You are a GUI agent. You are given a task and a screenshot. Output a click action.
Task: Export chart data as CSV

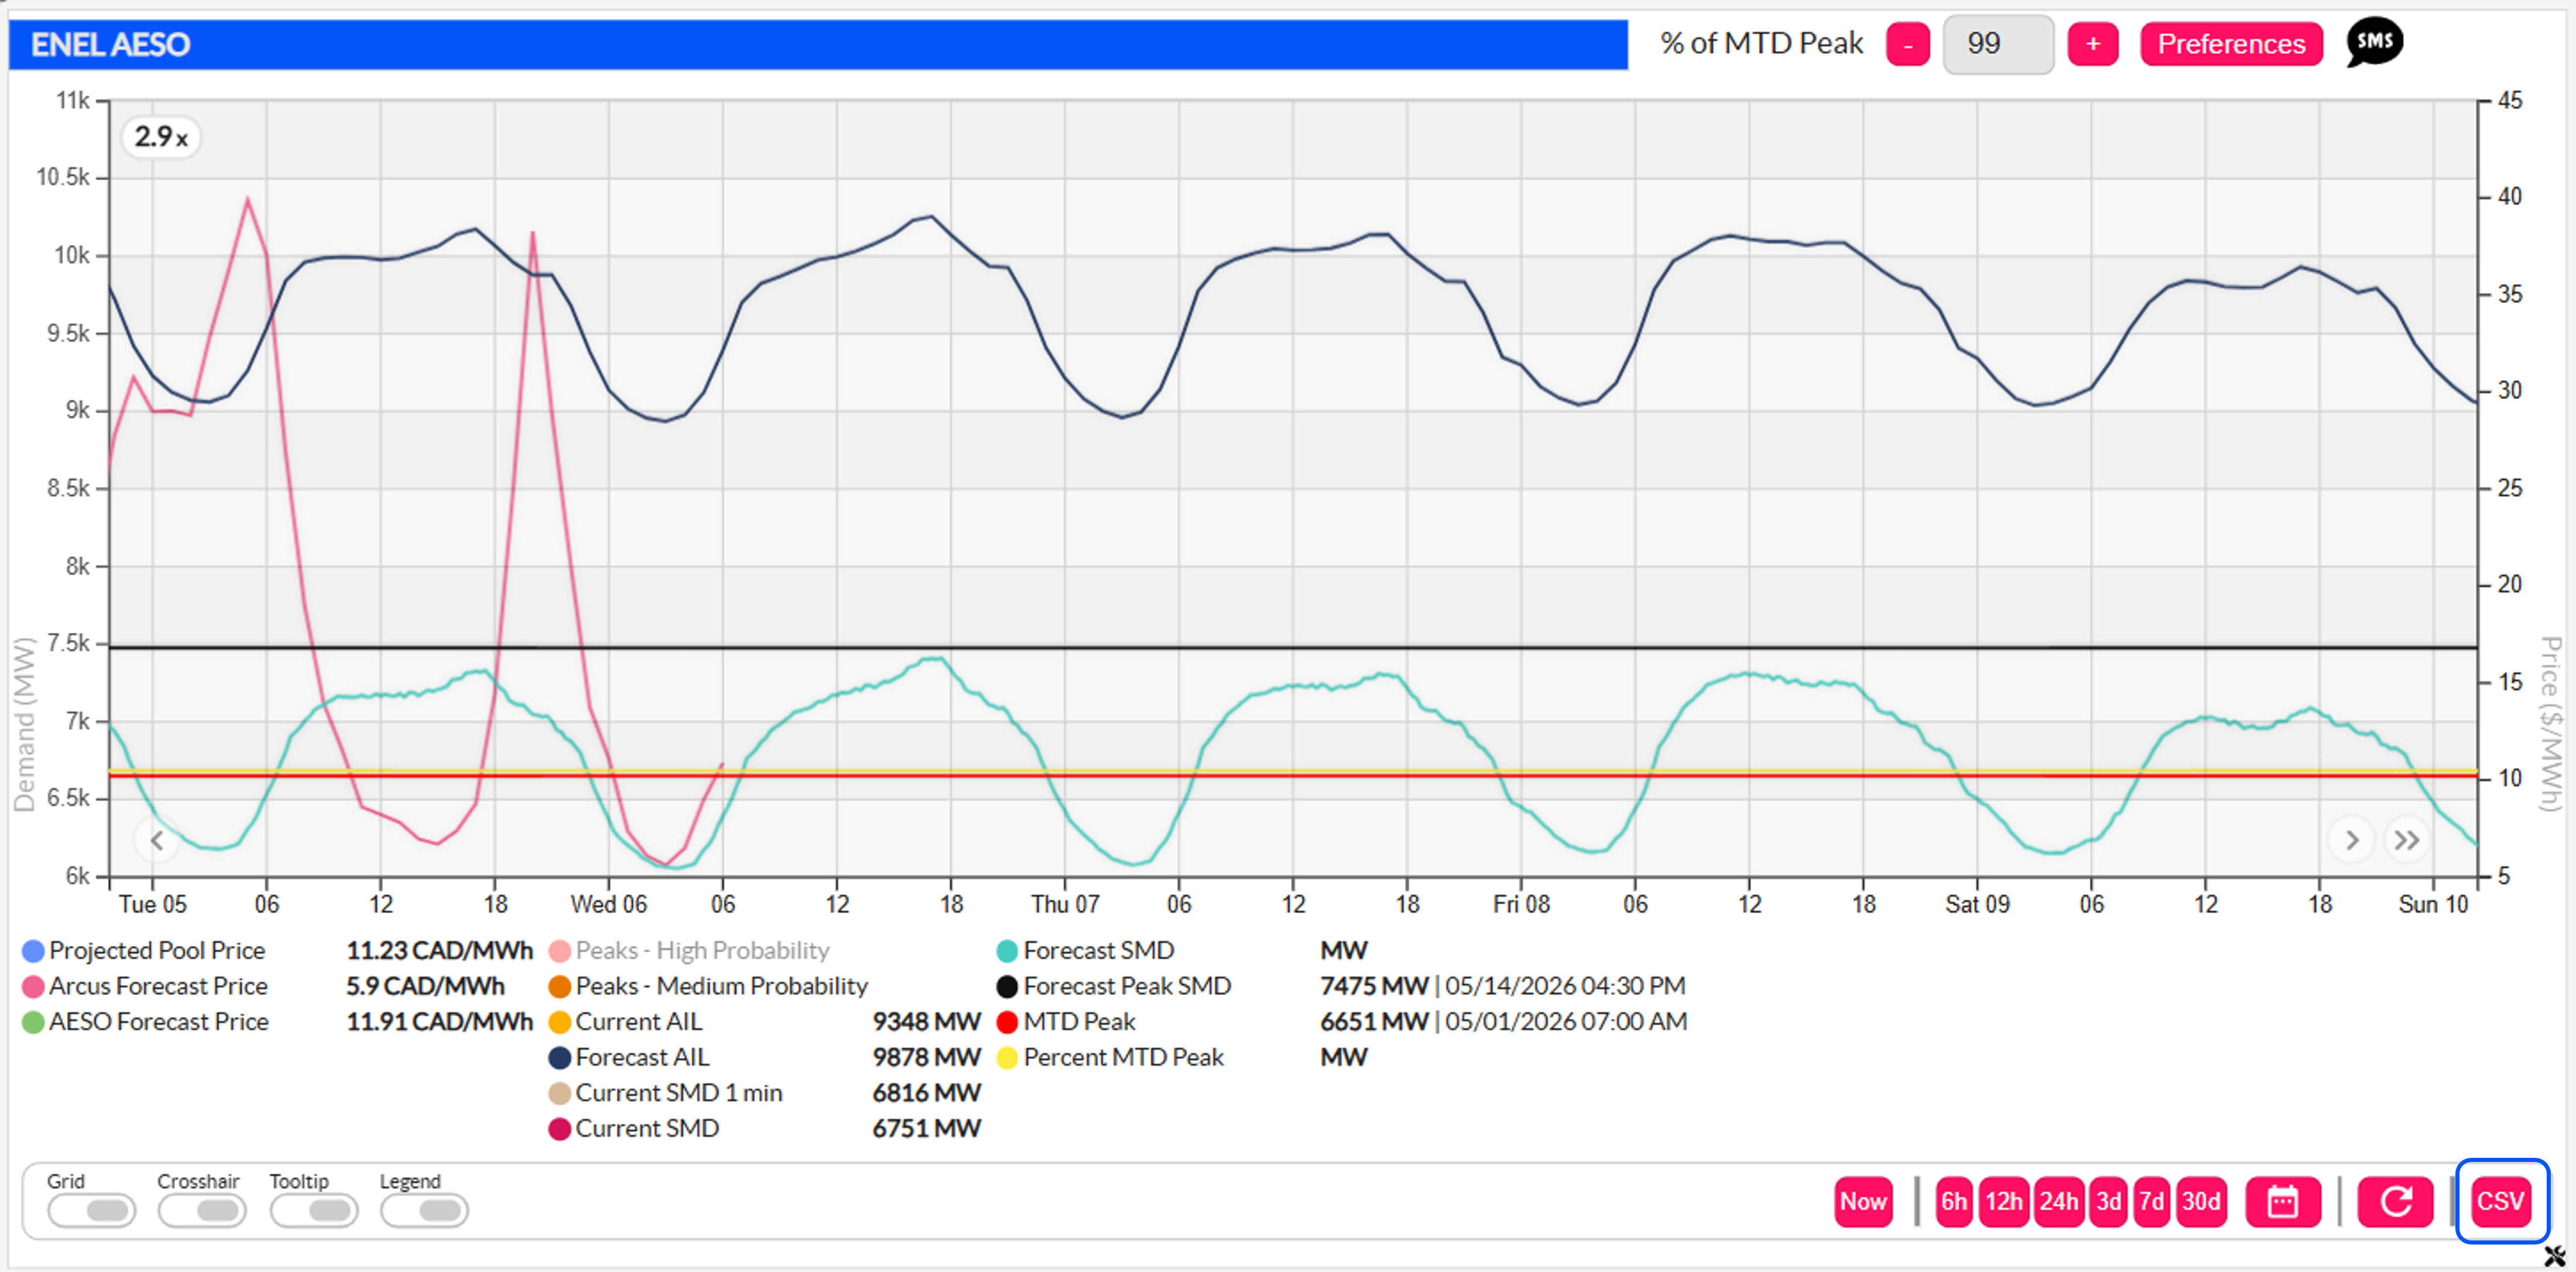point(2500,1201)
